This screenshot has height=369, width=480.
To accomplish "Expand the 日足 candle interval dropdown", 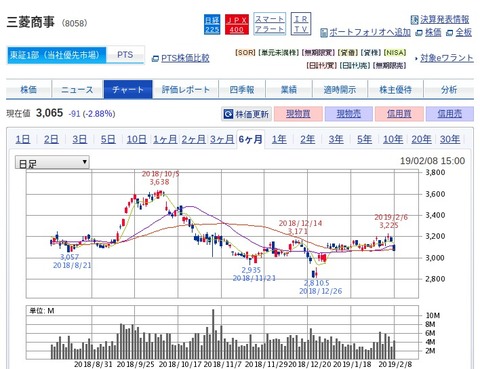I will 52,162.
